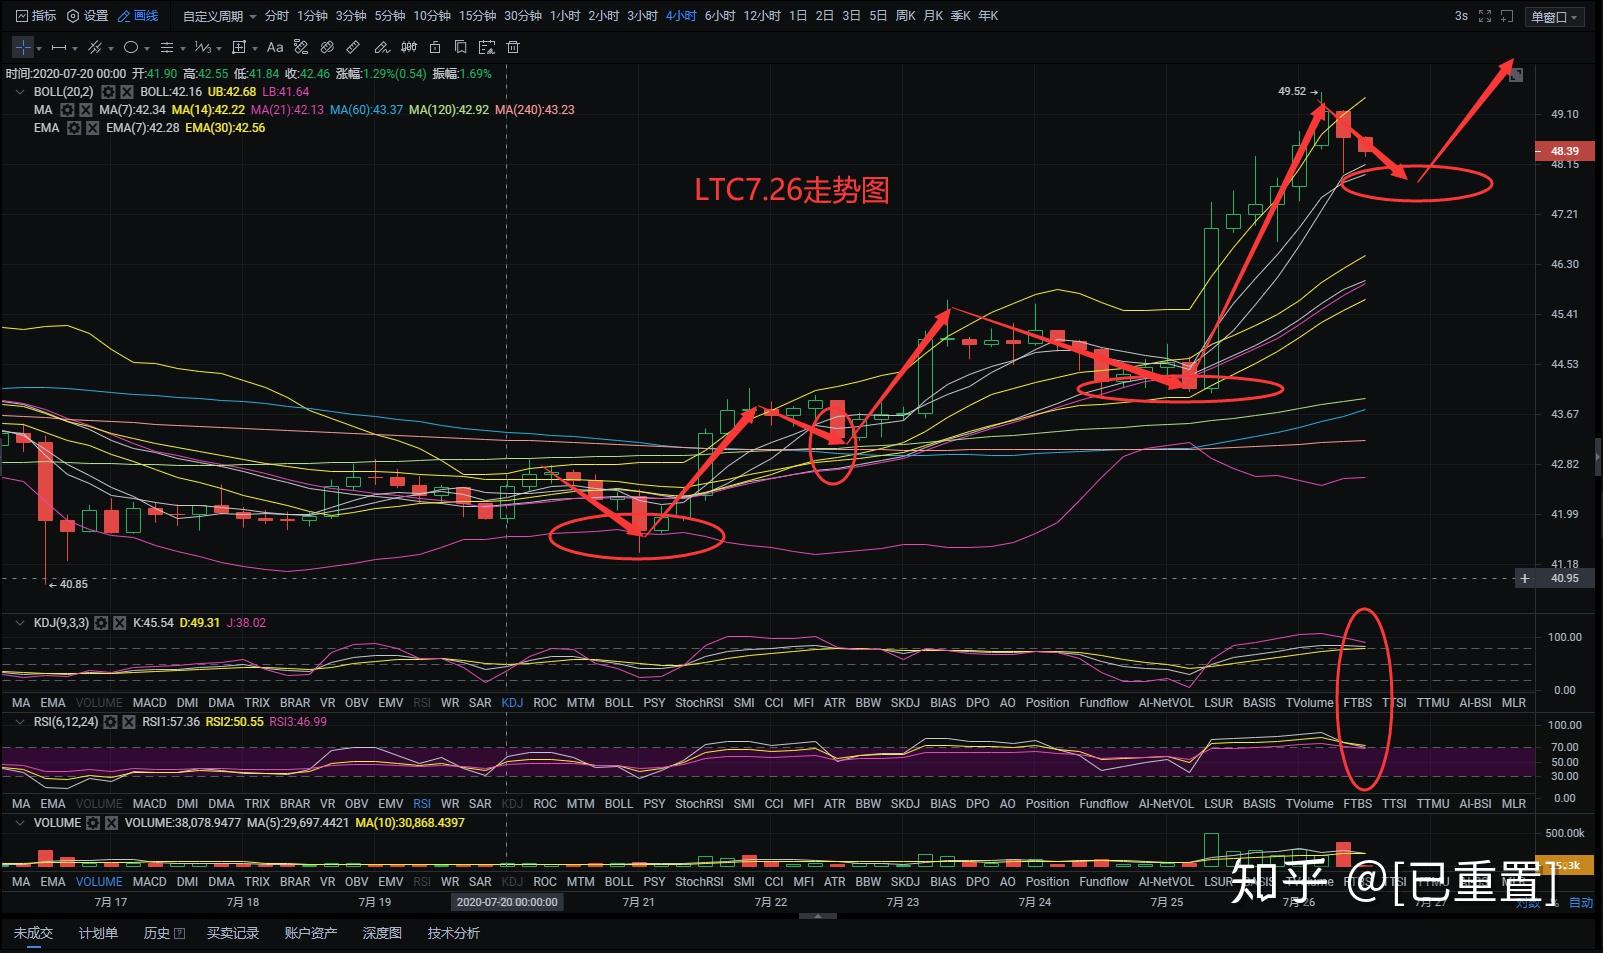Click the candlestick chart style icon

pyautogui.click(x=409, y=47)
